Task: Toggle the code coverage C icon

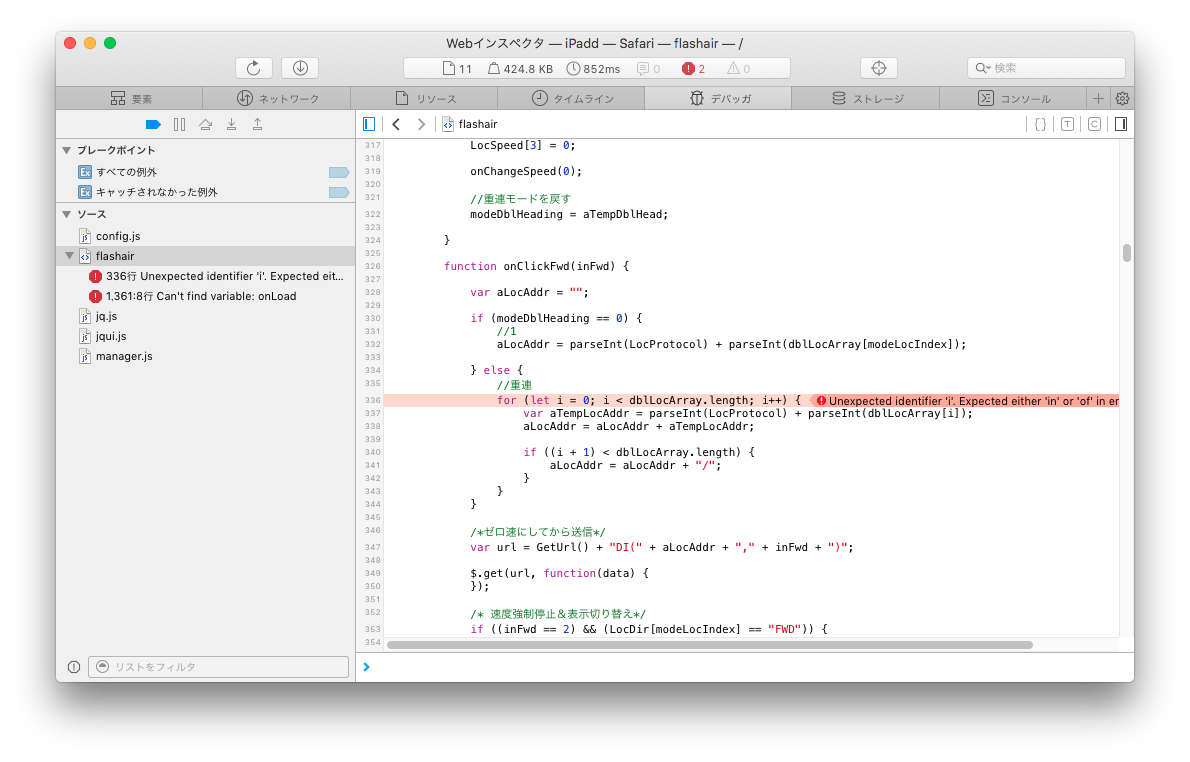Action: pyautogui.click(x=1094, y=124)
